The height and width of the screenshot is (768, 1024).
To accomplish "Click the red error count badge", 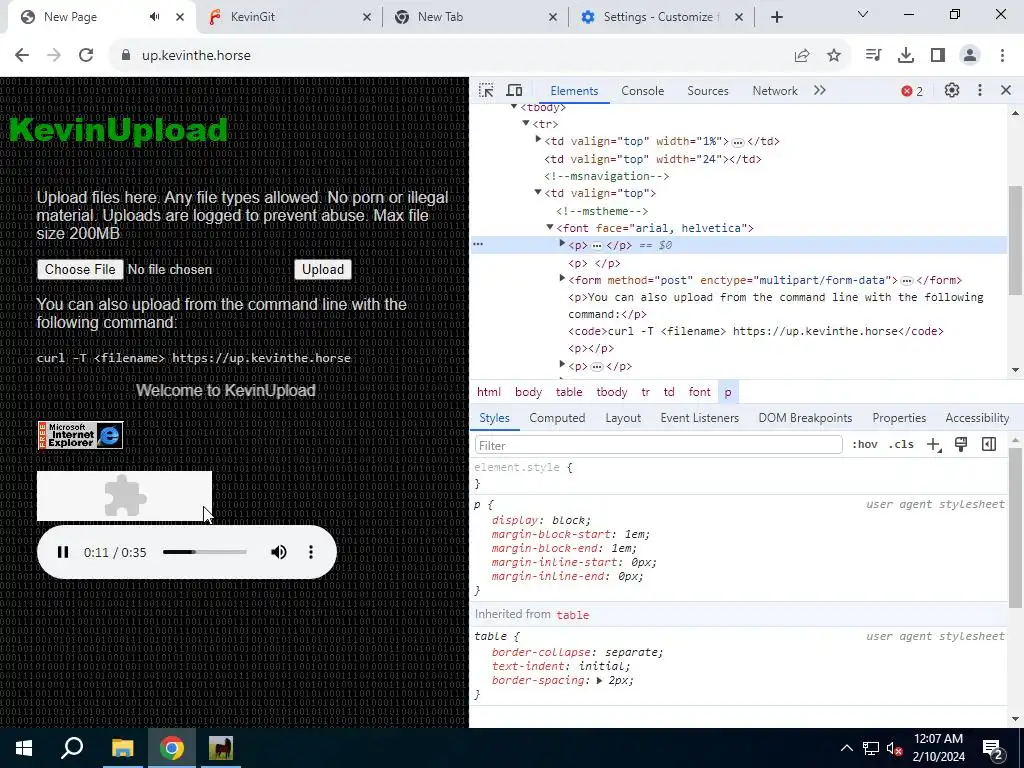I will coord(912,91).
